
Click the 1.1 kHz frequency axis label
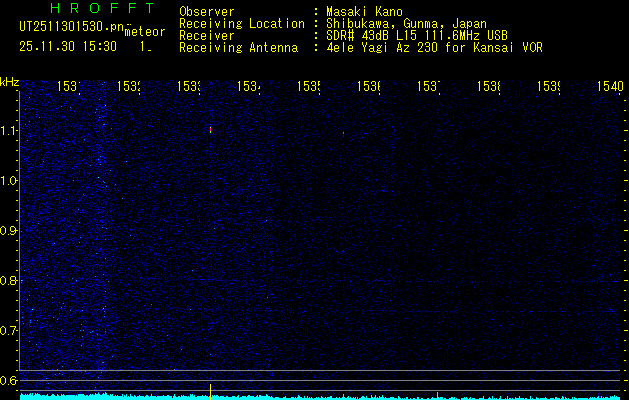(9, 130)
